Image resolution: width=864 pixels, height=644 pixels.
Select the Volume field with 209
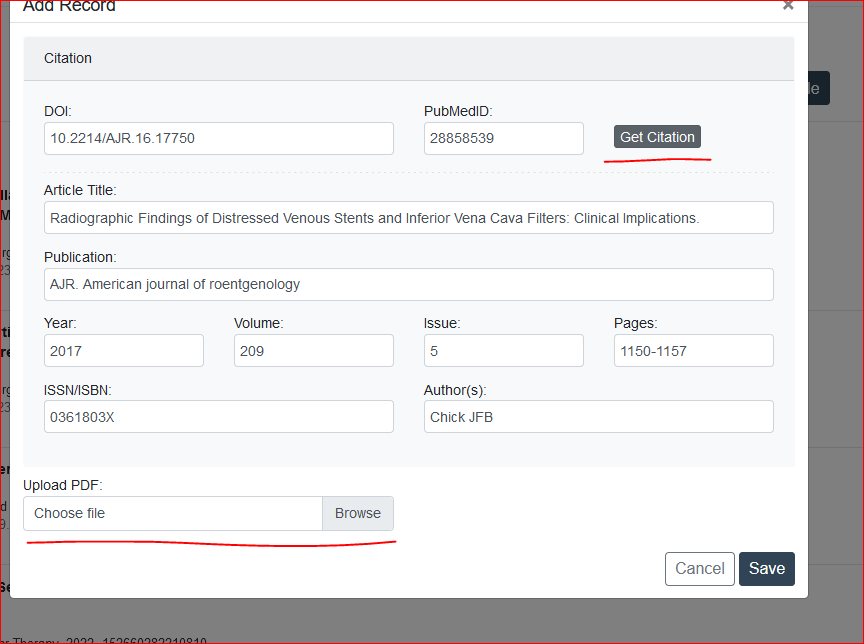click(314, 350)
